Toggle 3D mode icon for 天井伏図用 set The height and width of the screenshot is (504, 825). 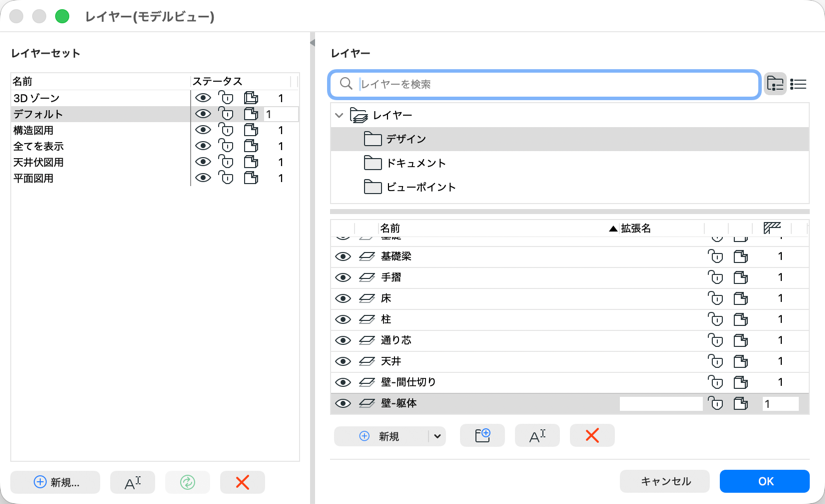pyautogui.click(x=251, y=162)
